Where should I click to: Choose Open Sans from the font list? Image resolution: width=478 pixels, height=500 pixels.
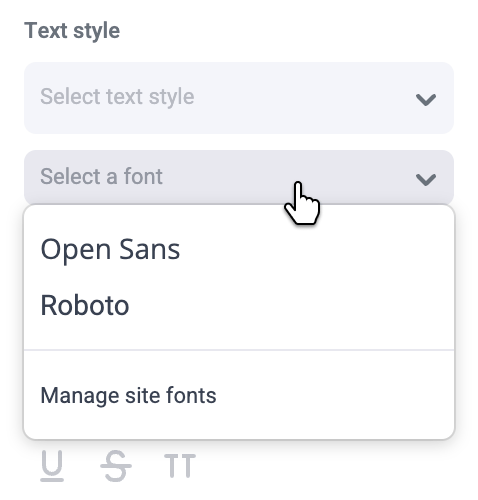(x=110, y=249)
